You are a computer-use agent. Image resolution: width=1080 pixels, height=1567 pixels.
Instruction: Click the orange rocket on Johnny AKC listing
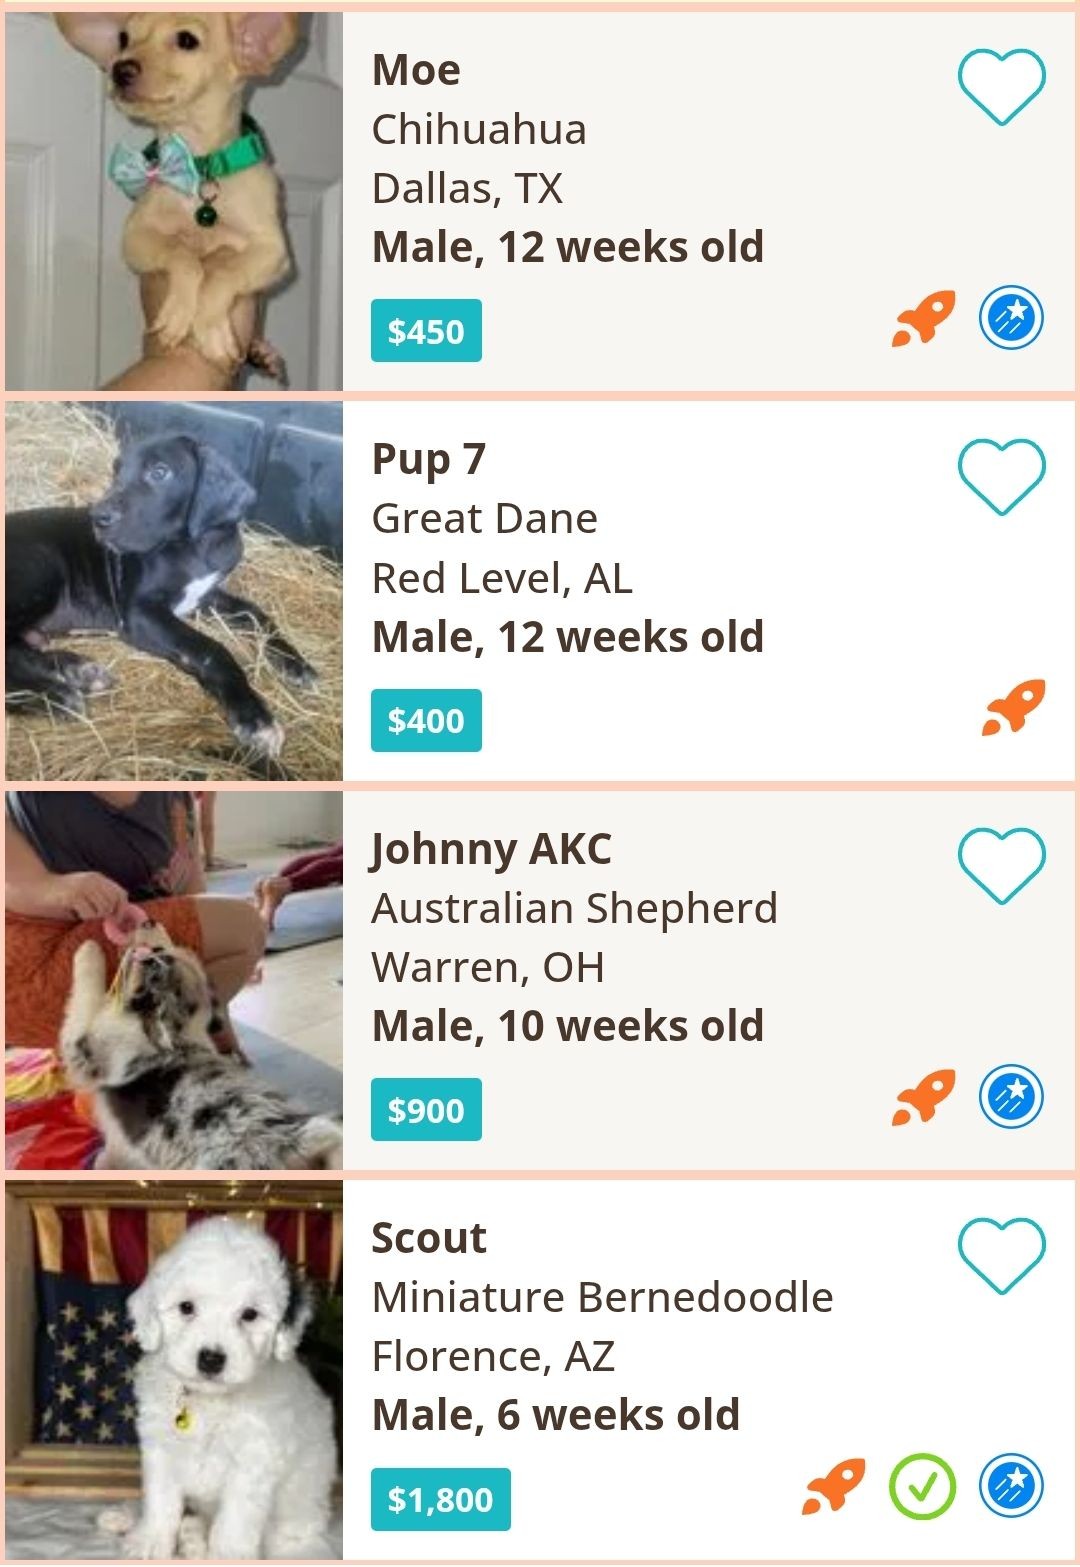click(x=923, y=1097)
